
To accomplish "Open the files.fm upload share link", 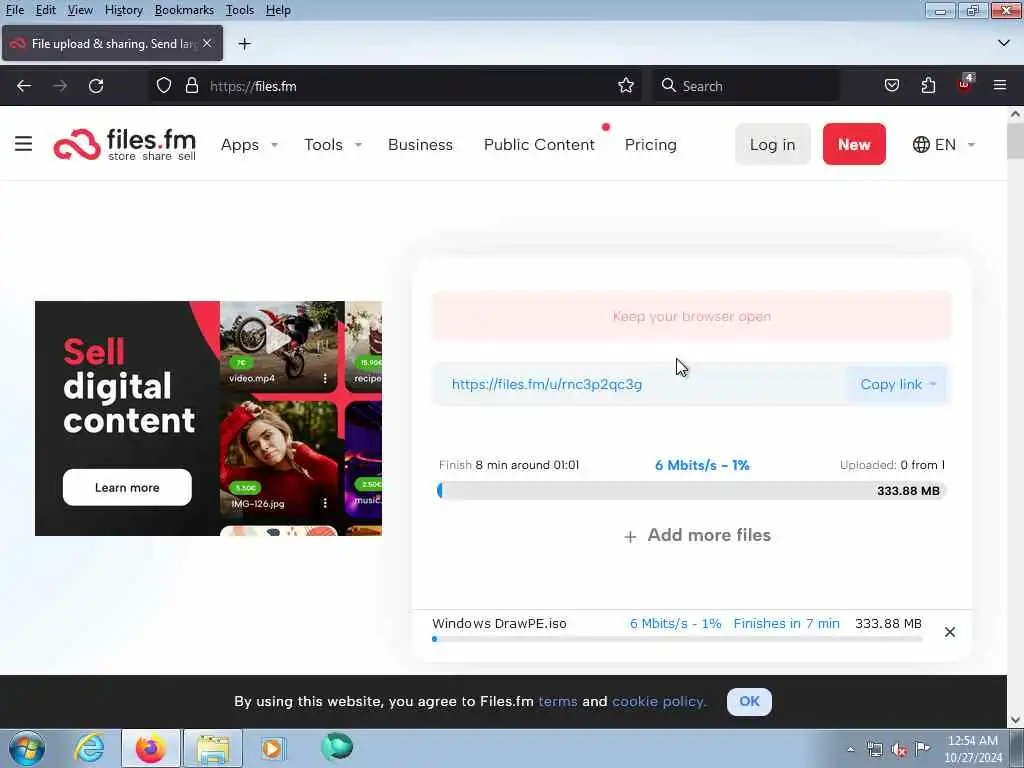I will [x=547, y=384].
